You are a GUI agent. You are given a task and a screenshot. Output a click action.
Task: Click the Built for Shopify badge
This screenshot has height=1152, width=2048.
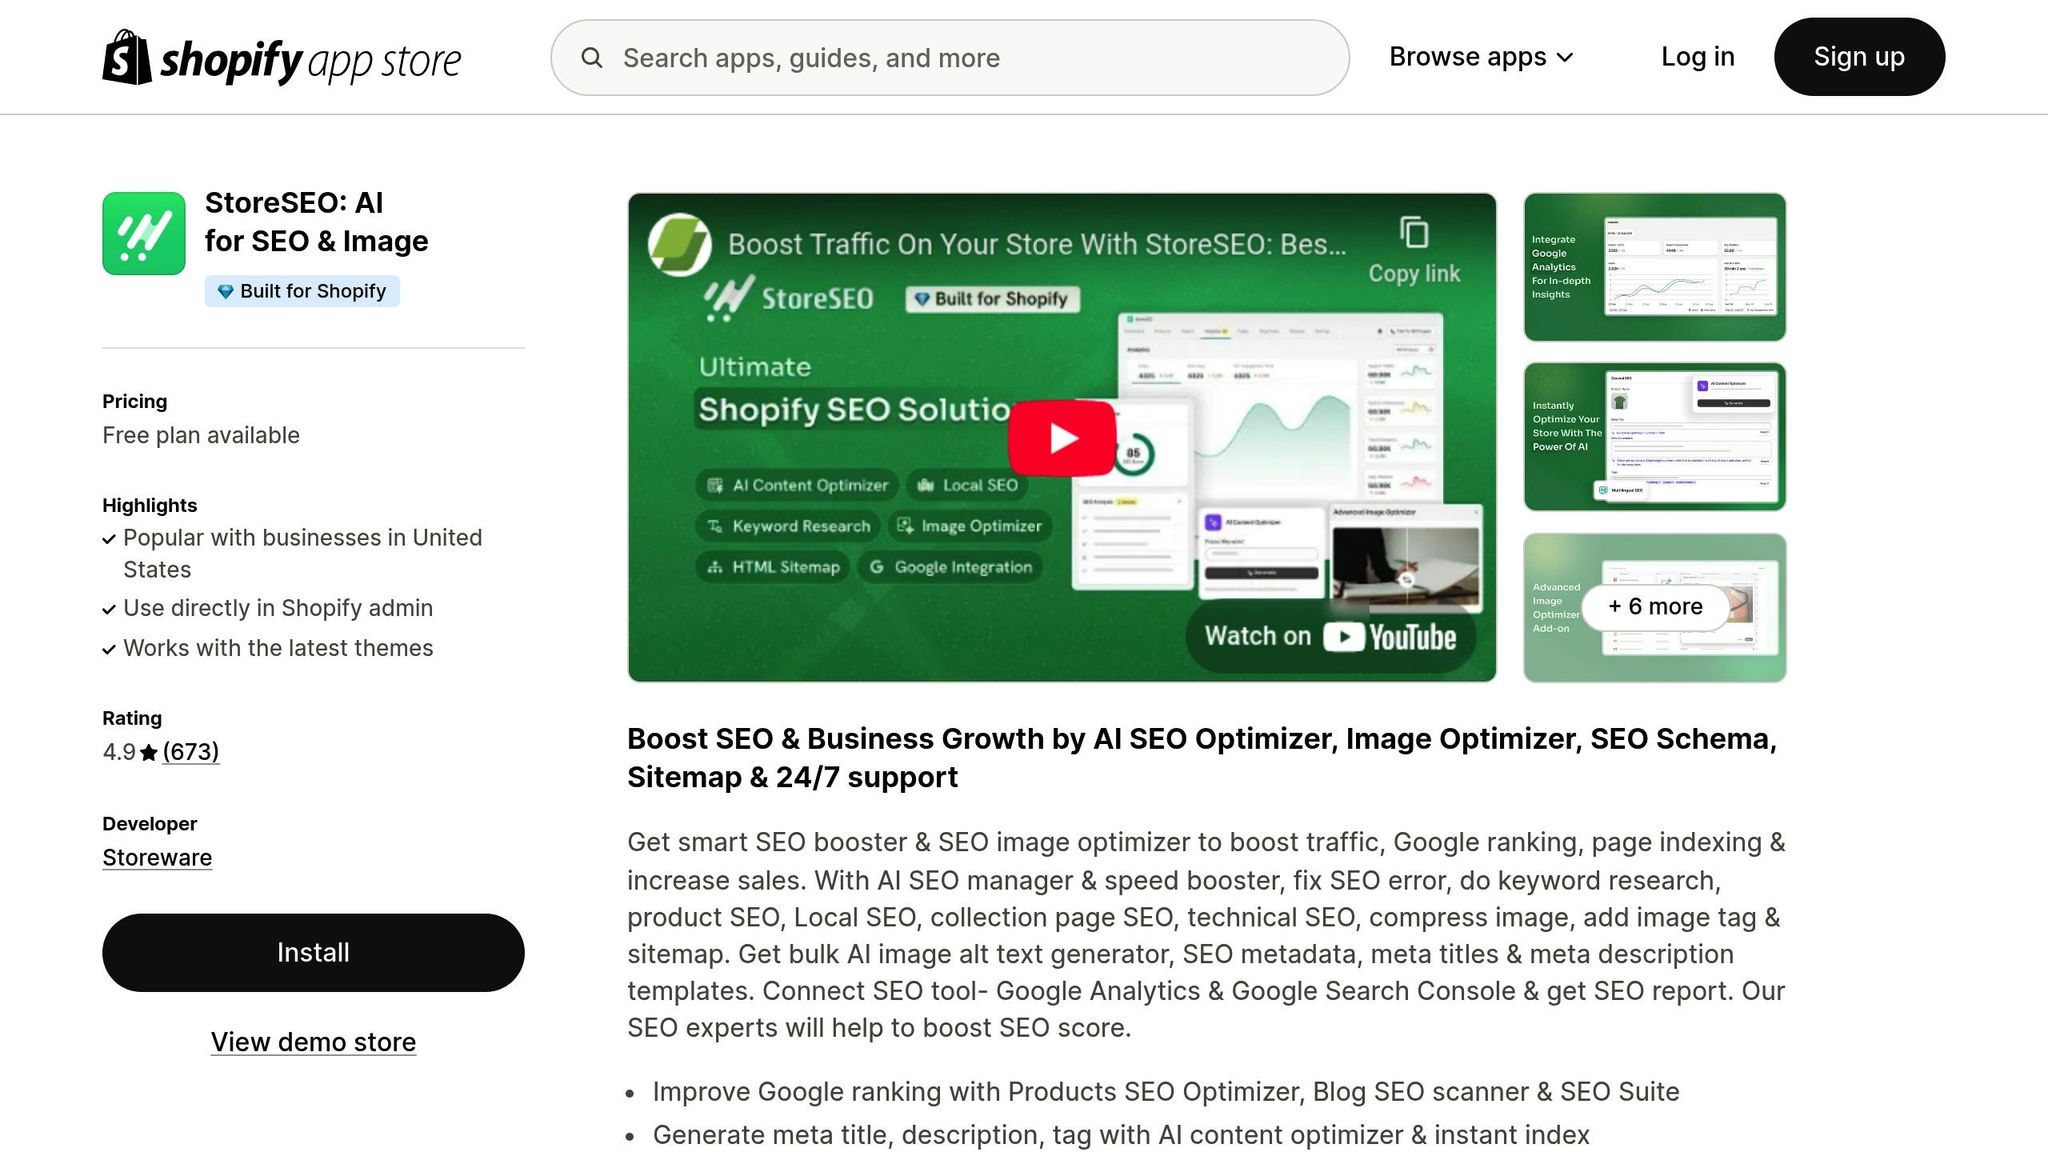click(302, 291)
